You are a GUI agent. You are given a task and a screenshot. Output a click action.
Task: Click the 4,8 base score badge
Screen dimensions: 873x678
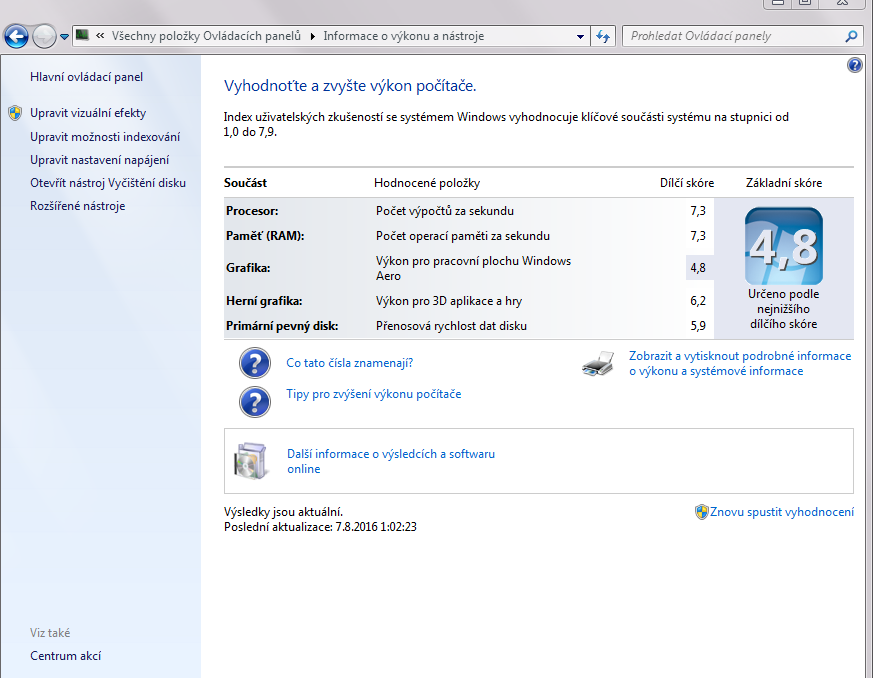tap(783, 245)
